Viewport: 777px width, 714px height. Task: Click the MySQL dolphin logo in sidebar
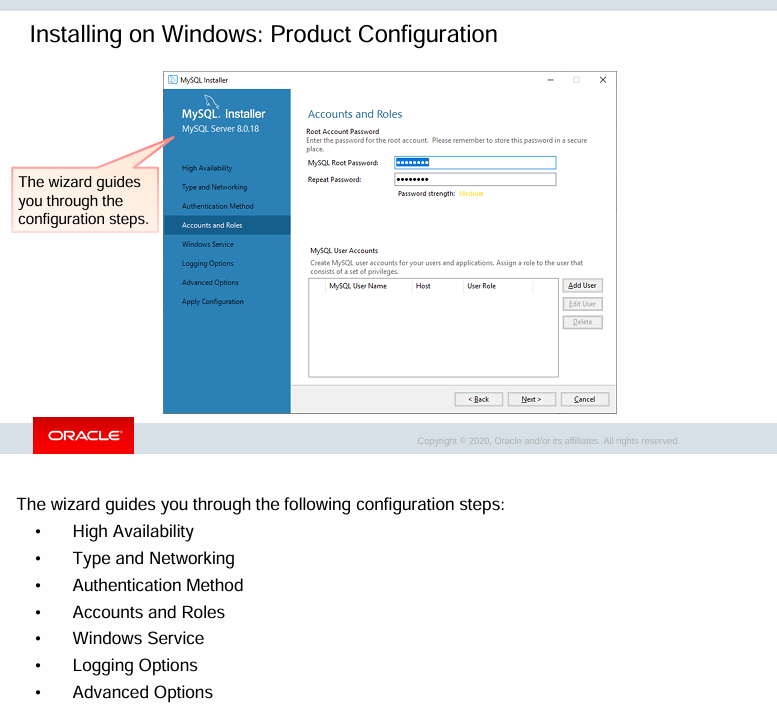pyautogui.click(x=211, y=100)
